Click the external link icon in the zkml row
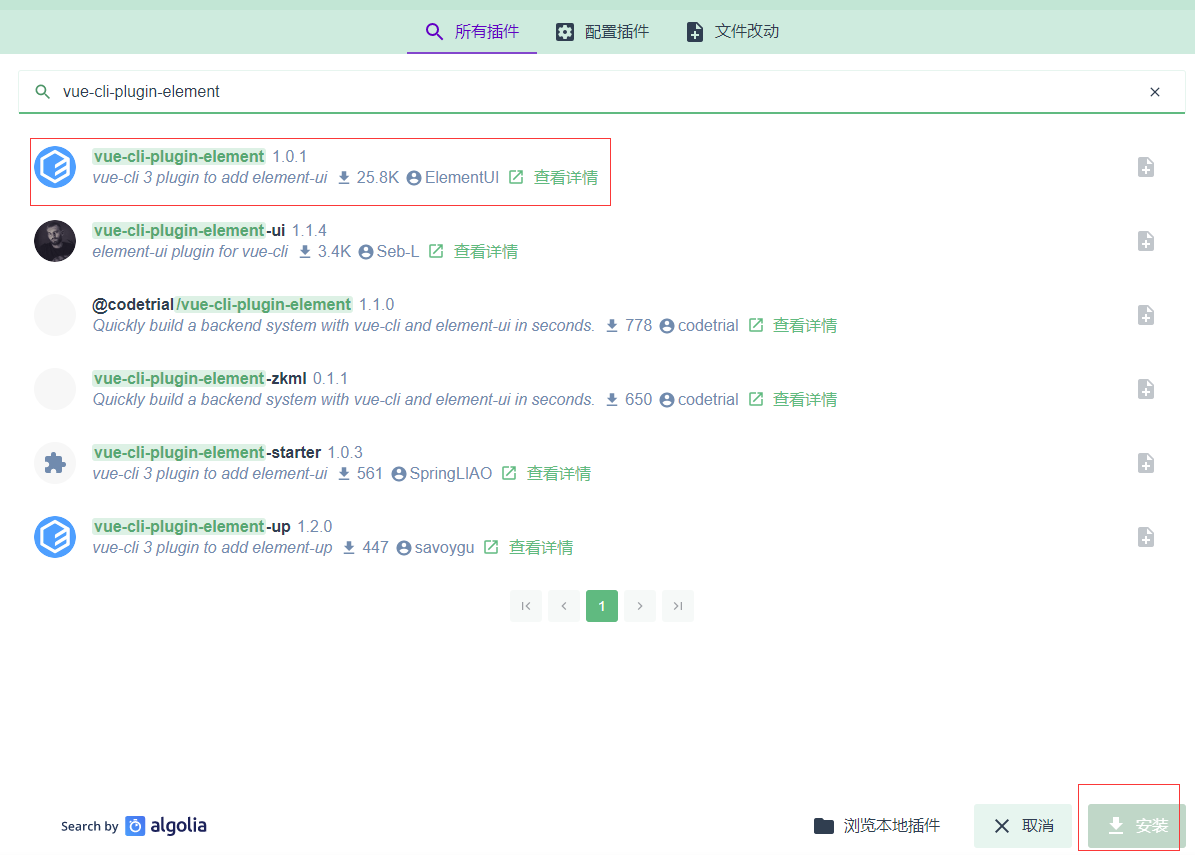Screen dimensions: 1195x855 (755, 399)
